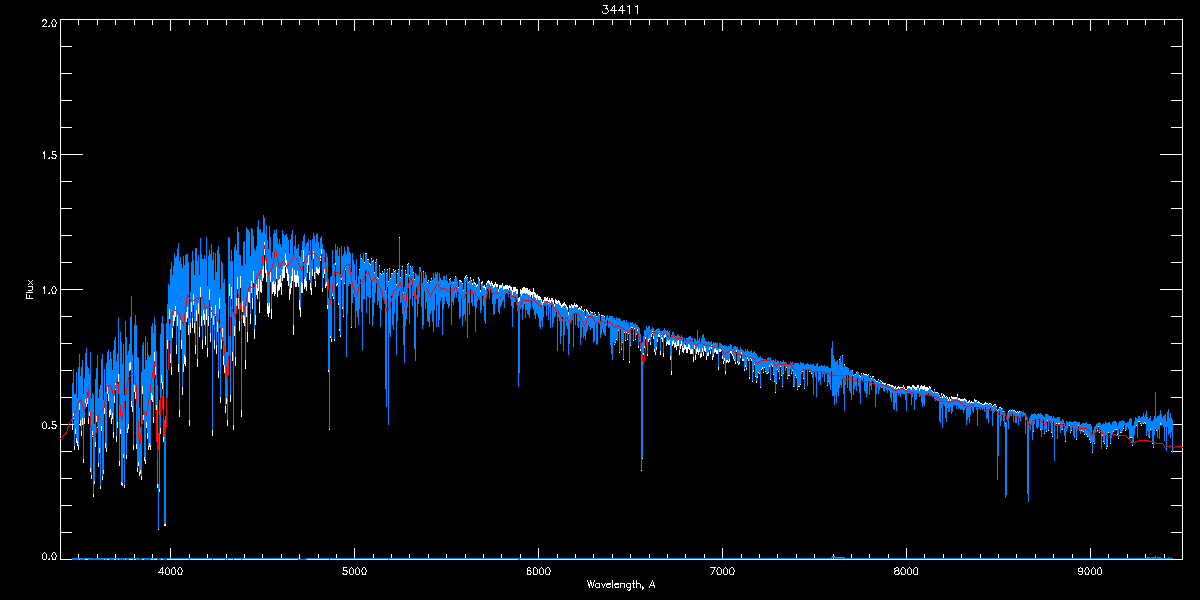Click the 1.5 y-axis tick label

click(47, 156)
